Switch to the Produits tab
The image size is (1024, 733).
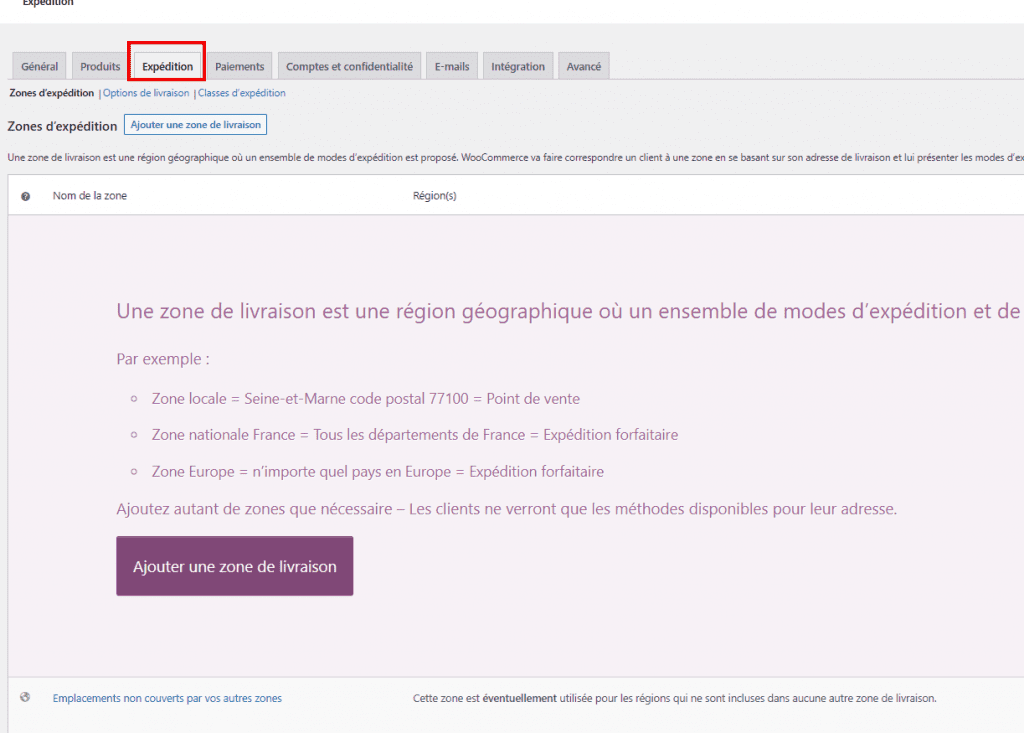100,66
